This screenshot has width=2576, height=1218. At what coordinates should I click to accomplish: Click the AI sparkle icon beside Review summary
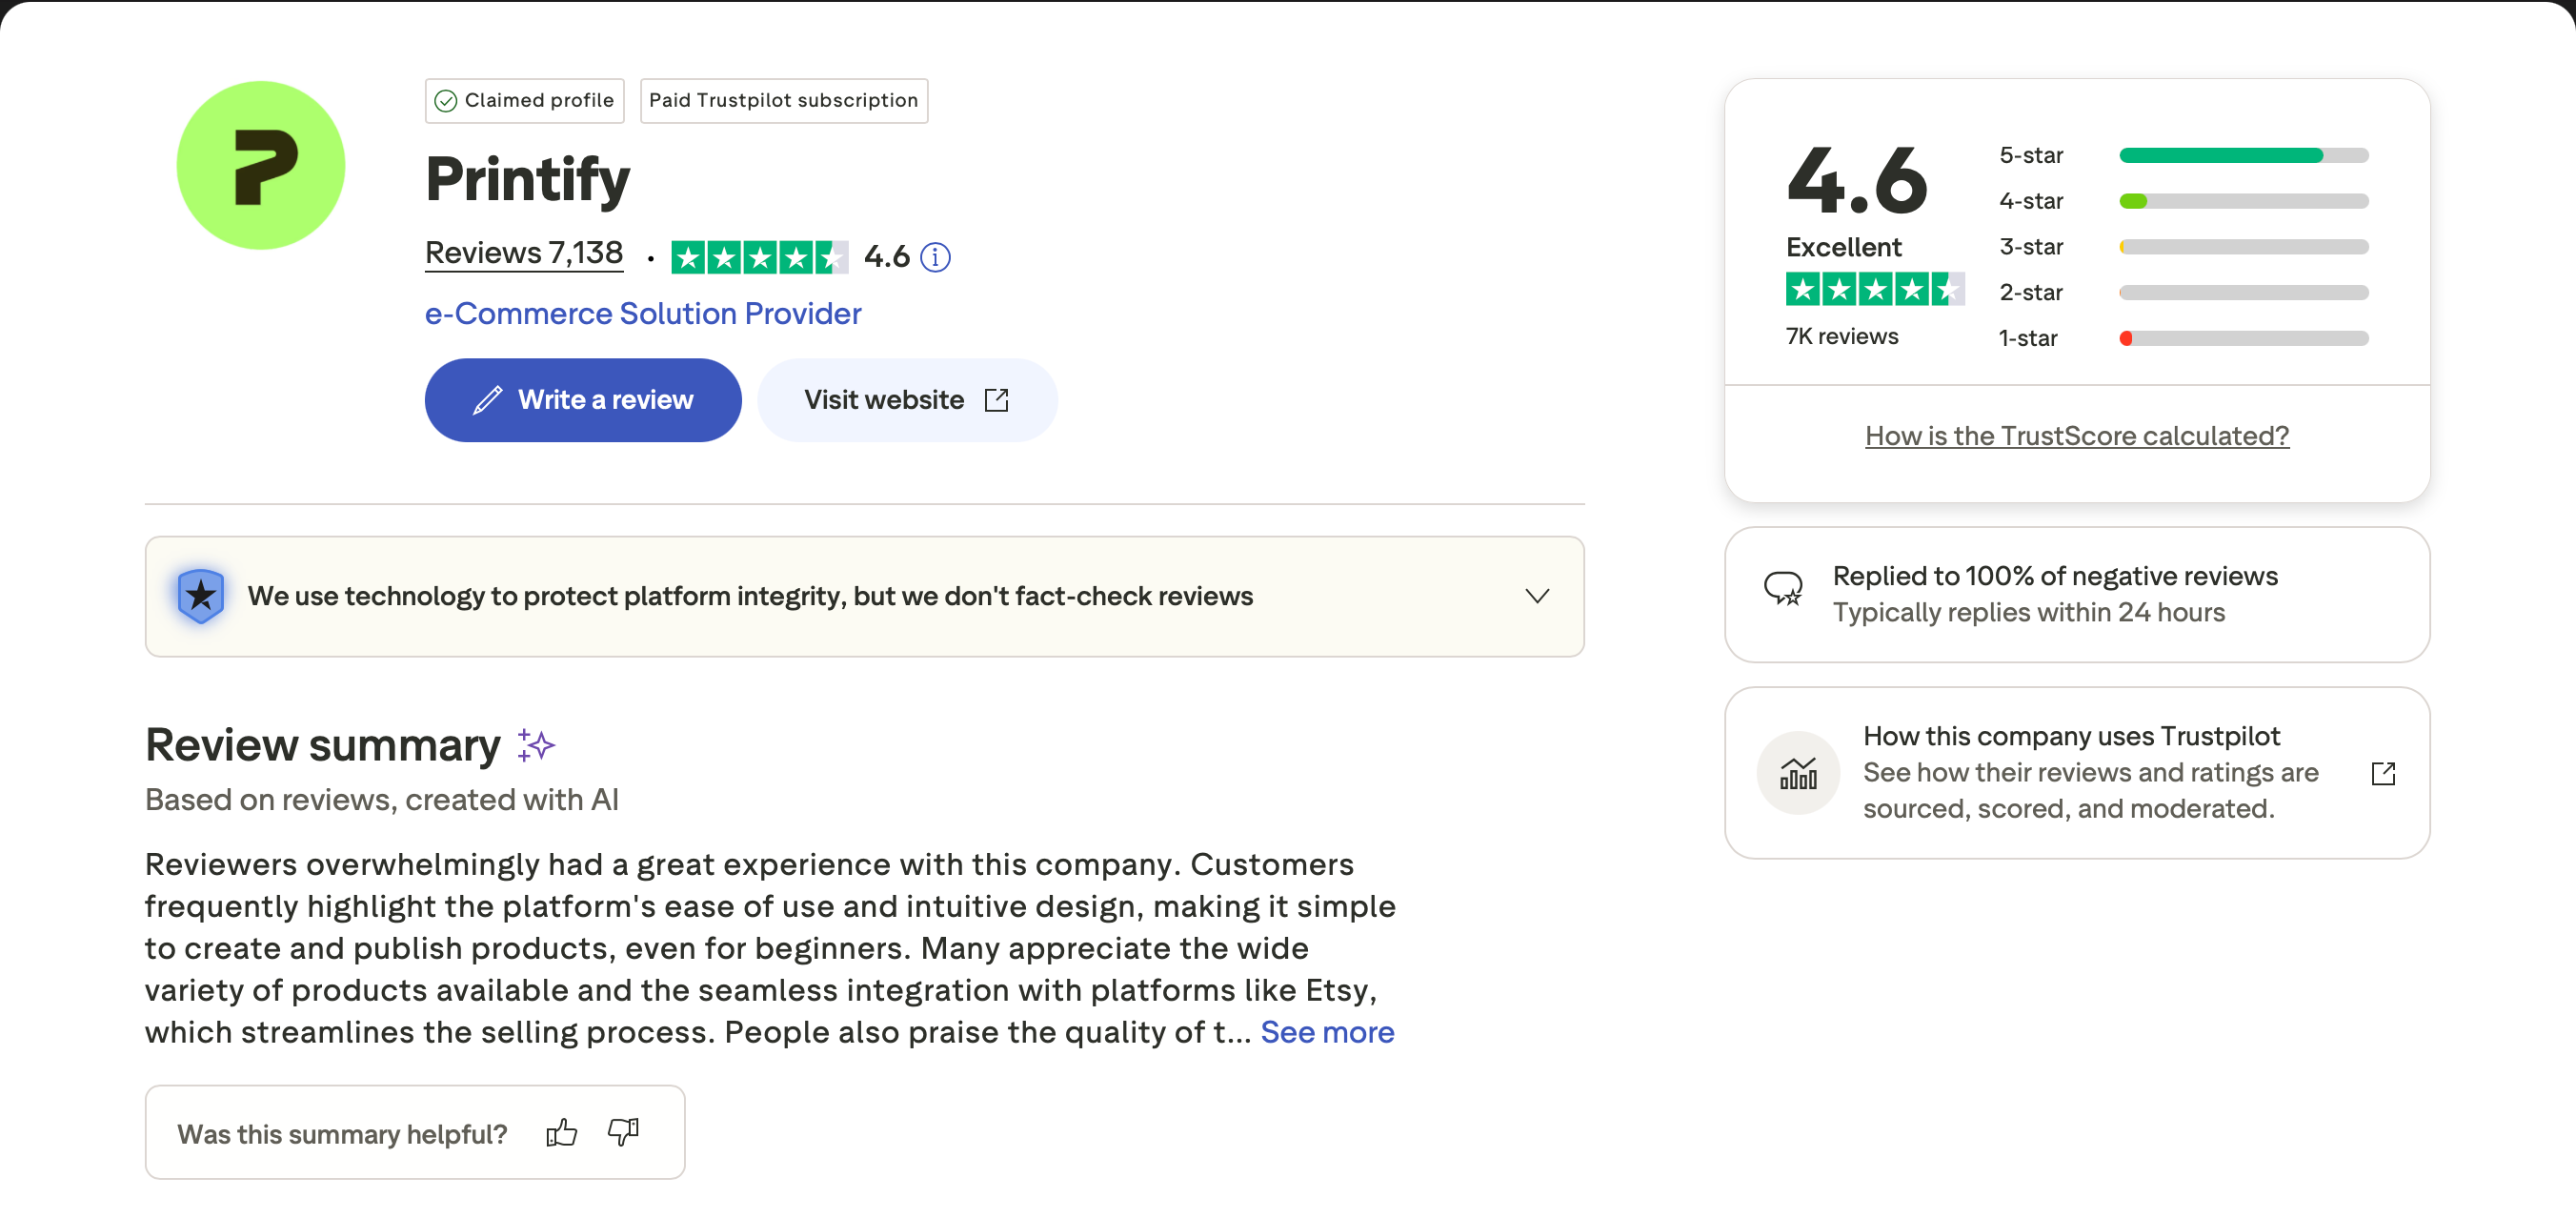pos(536,745)
